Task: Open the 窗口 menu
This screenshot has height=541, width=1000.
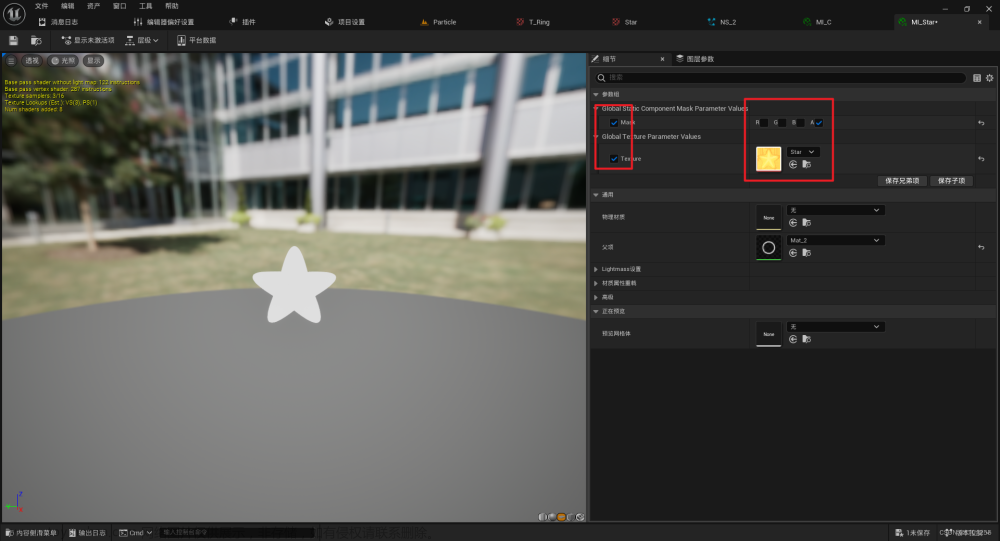Action: 120,6
